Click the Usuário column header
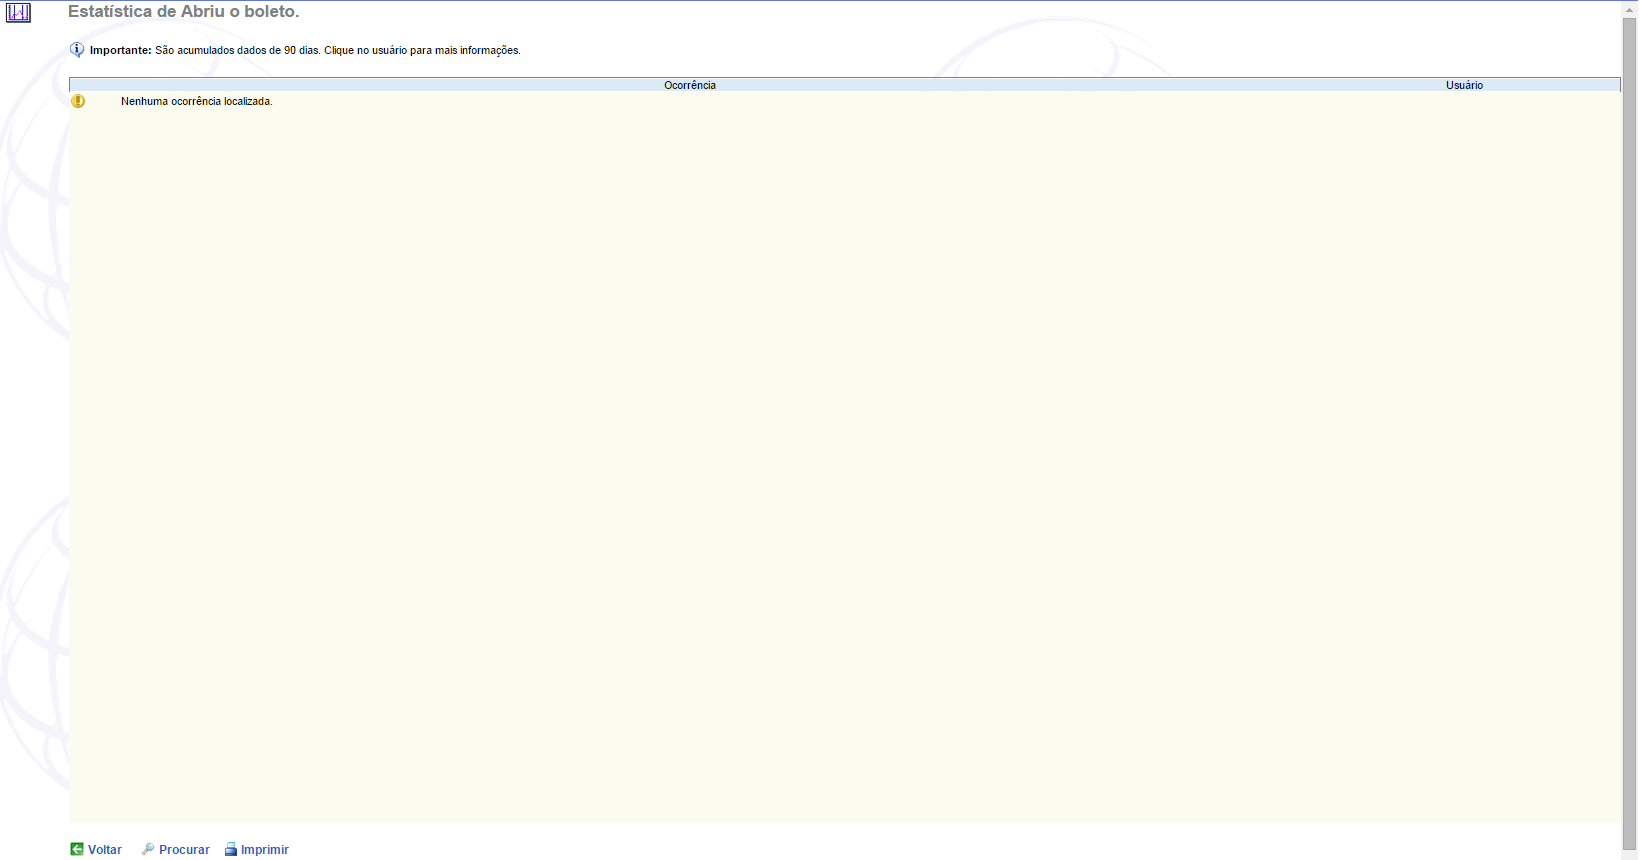 point(1464,85)
